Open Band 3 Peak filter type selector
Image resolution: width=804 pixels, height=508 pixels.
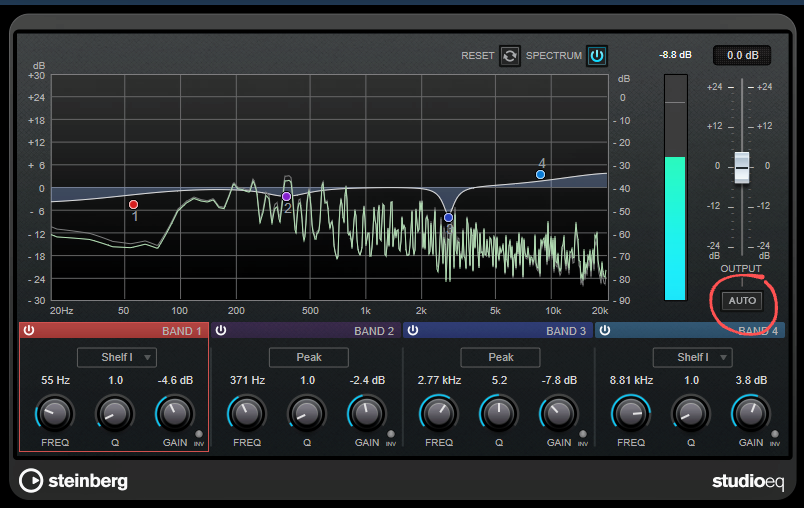[500, 357]
